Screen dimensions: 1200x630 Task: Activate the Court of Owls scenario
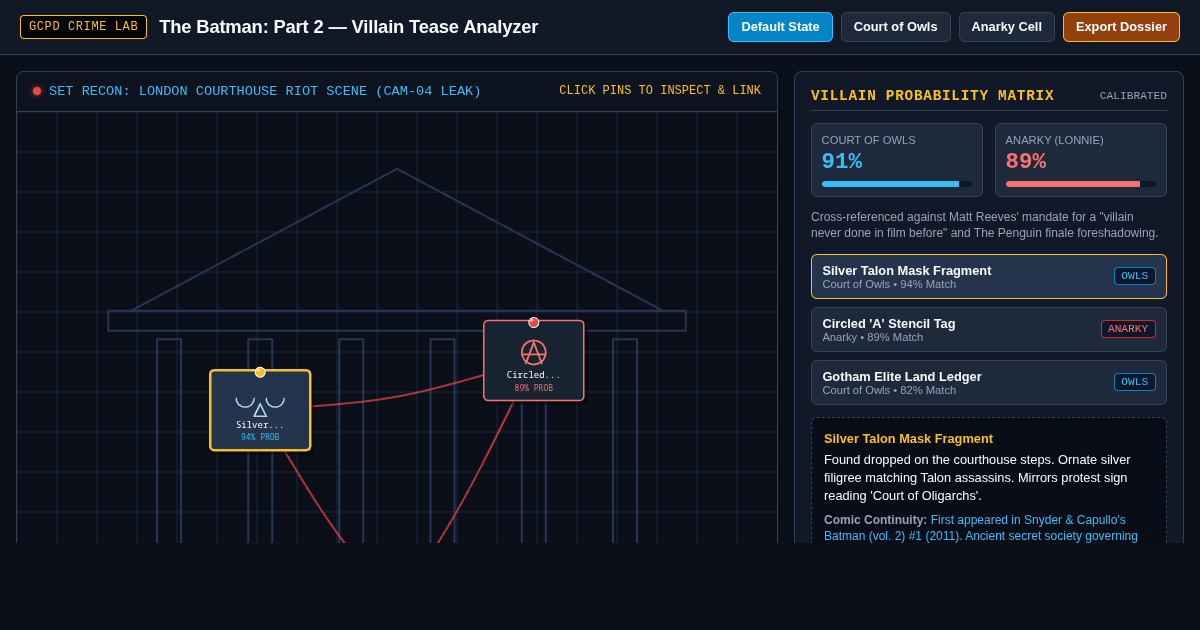click(x=896, y=27)
